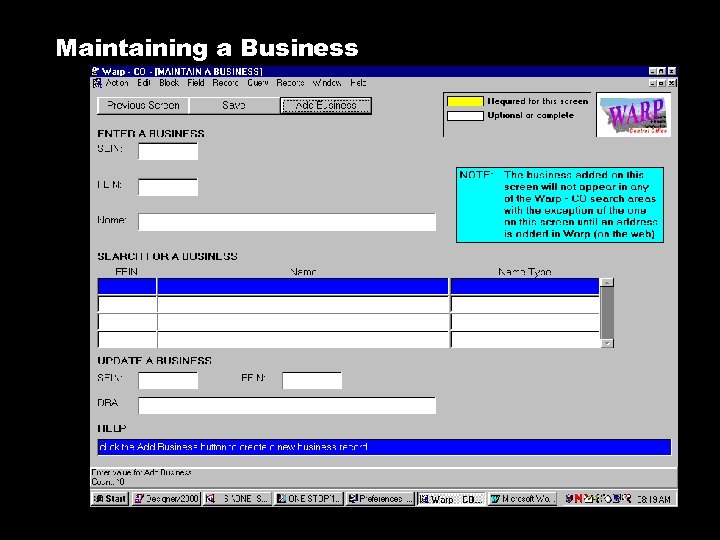Click the Warp window title bar icon
Viewport: 720px width, 540px height.
click(x=96, y=71)
